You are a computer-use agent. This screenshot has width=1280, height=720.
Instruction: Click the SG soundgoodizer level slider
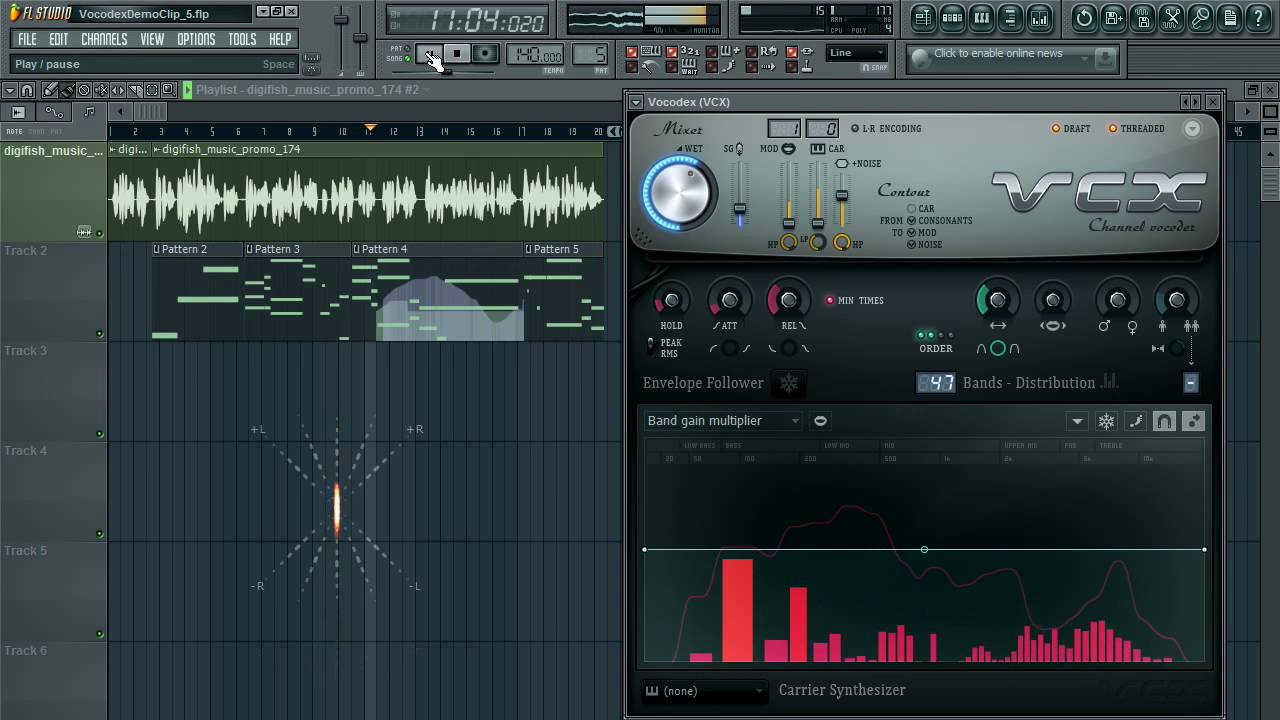[740, 195]
